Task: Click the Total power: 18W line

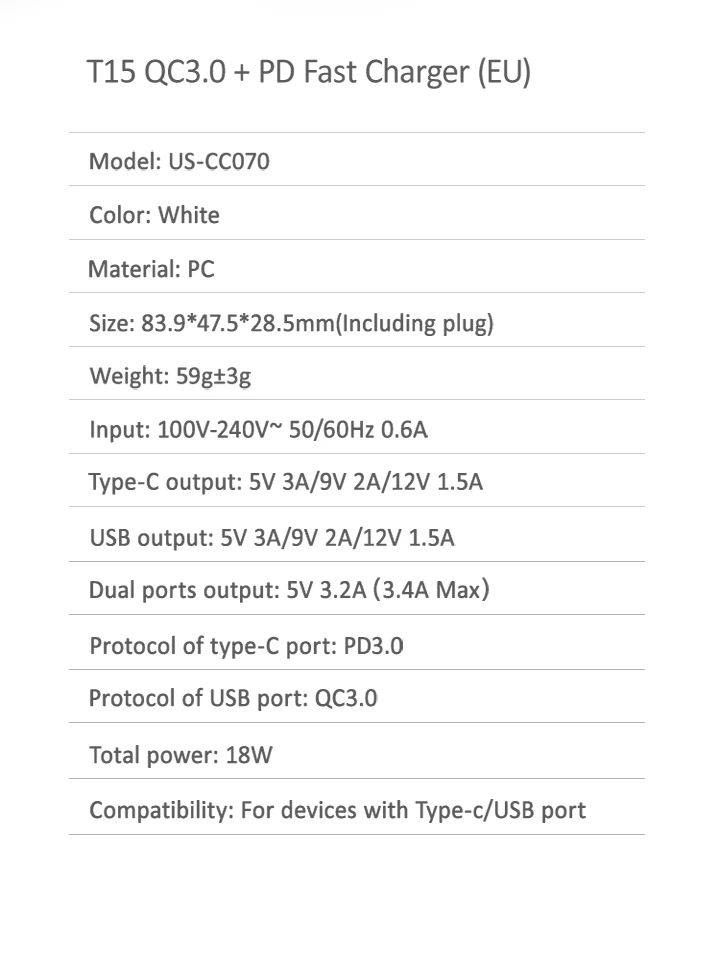Action: (x=181, y=755)
